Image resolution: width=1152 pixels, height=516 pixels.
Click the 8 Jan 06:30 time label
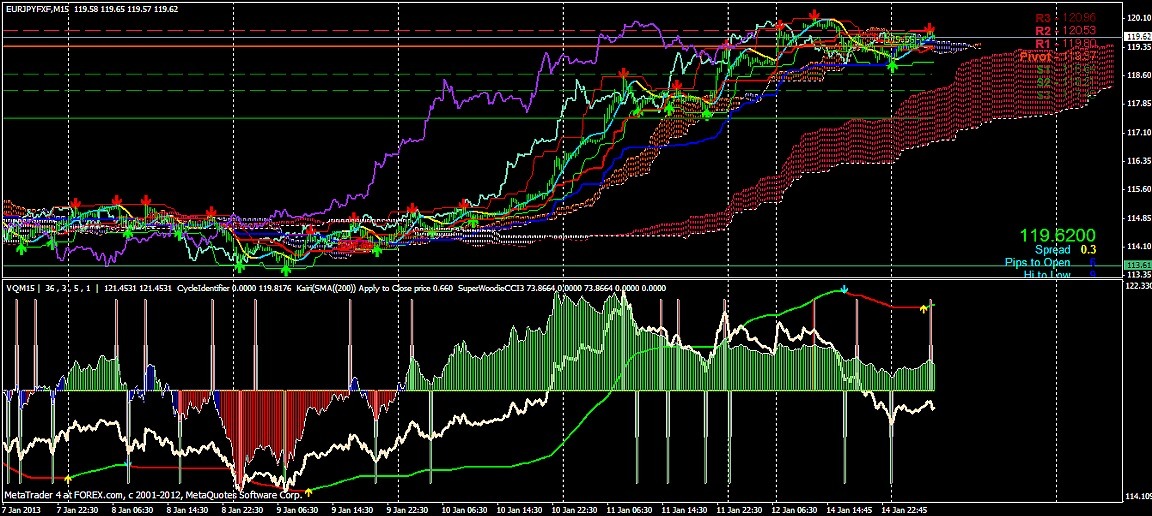(x=132, y=509)
